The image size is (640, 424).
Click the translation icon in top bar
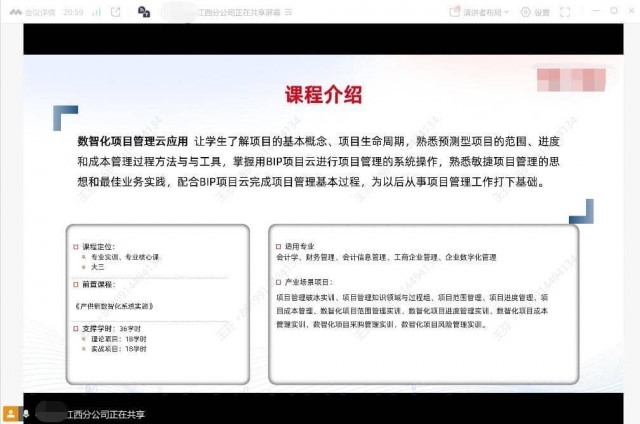144,12
